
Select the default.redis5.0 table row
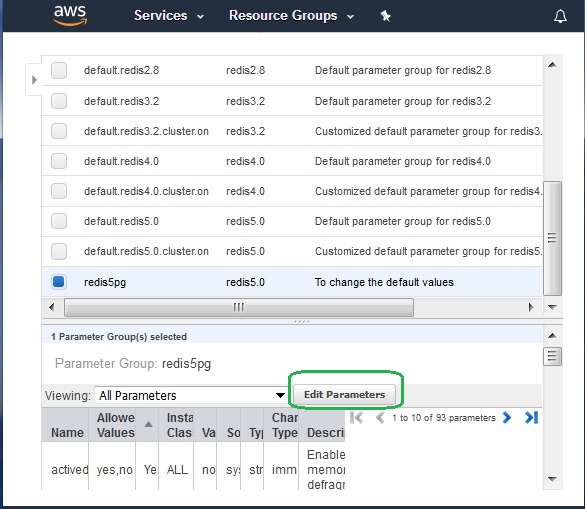(x=292, y=221)
